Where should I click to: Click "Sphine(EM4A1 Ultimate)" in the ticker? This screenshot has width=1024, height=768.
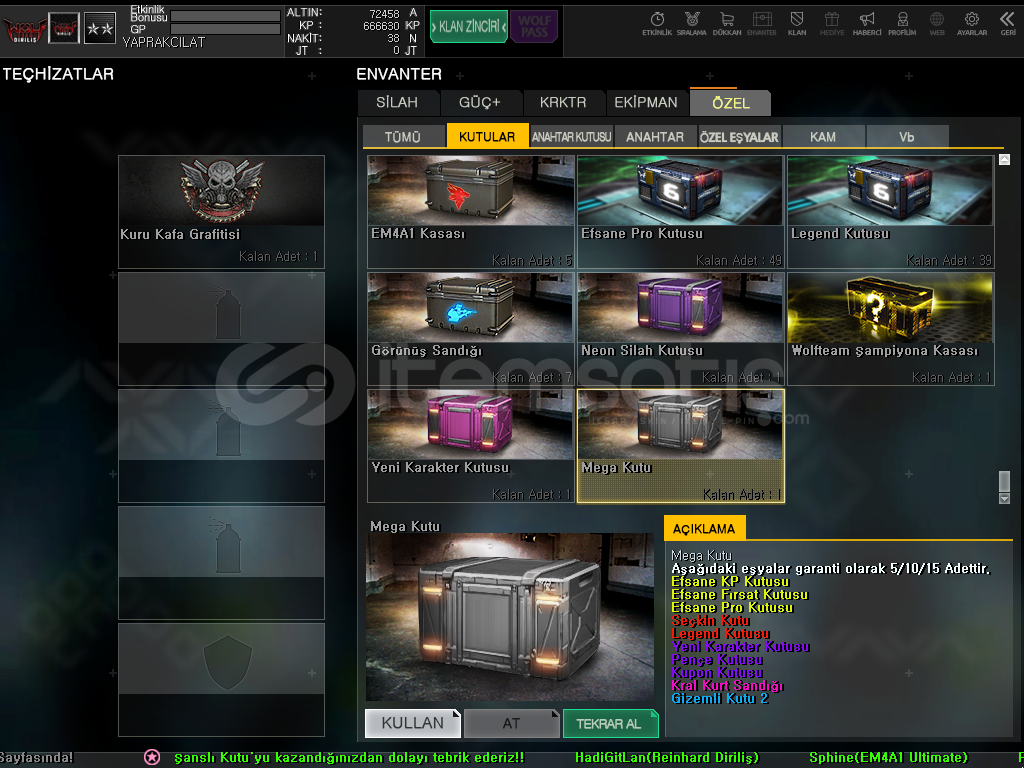(888, 758)
